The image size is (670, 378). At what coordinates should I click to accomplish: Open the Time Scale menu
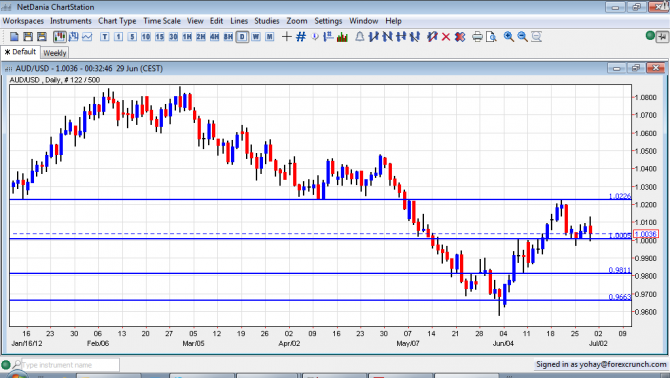[x=162, y=21]
